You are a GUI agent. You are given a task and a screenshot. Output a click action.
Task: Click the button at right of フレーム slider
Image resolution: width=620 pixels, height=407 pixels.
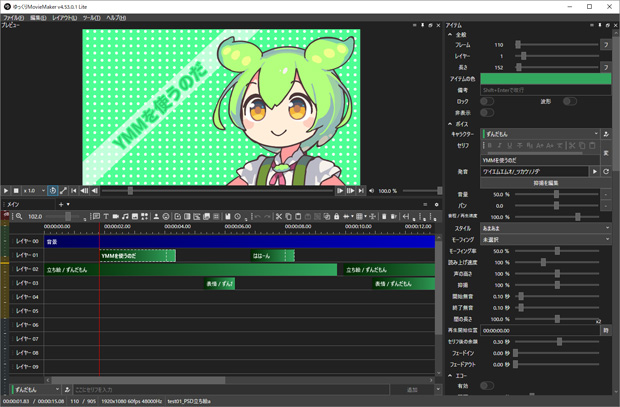pyautogui.click(x=606, y=45)
